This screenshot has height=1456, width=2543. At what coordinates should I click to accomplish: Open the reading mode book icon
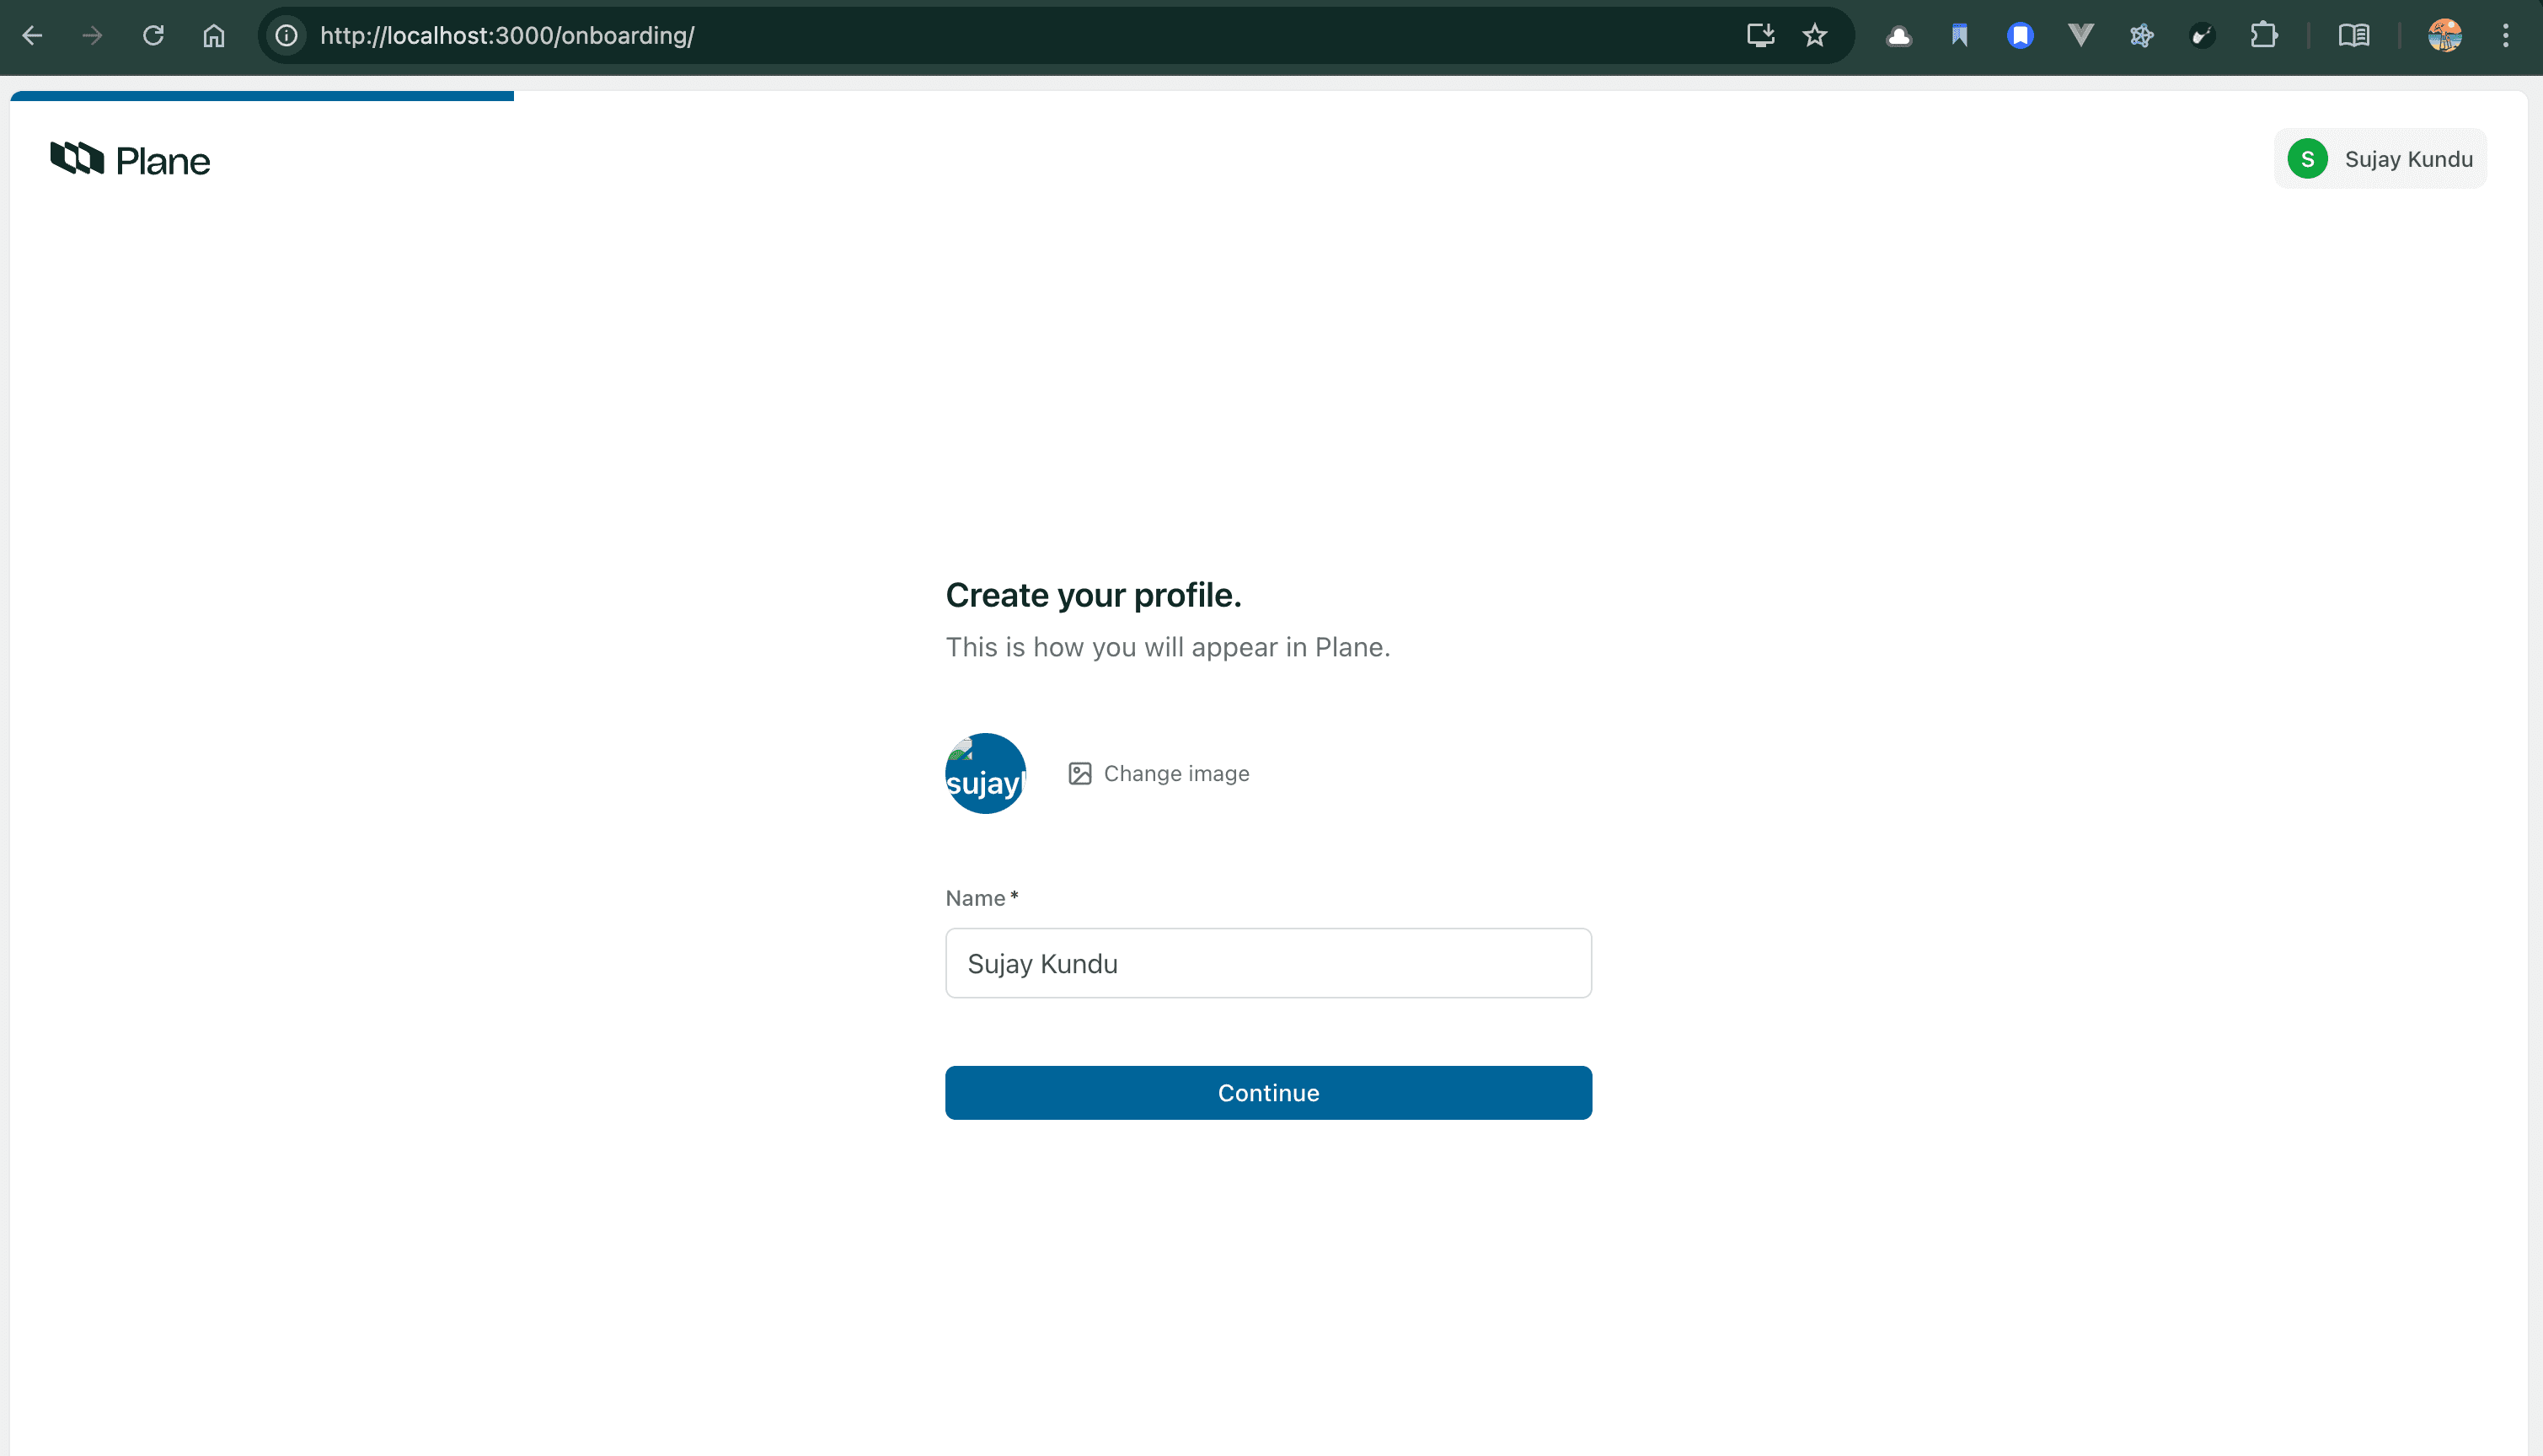tap(2354, 36)
